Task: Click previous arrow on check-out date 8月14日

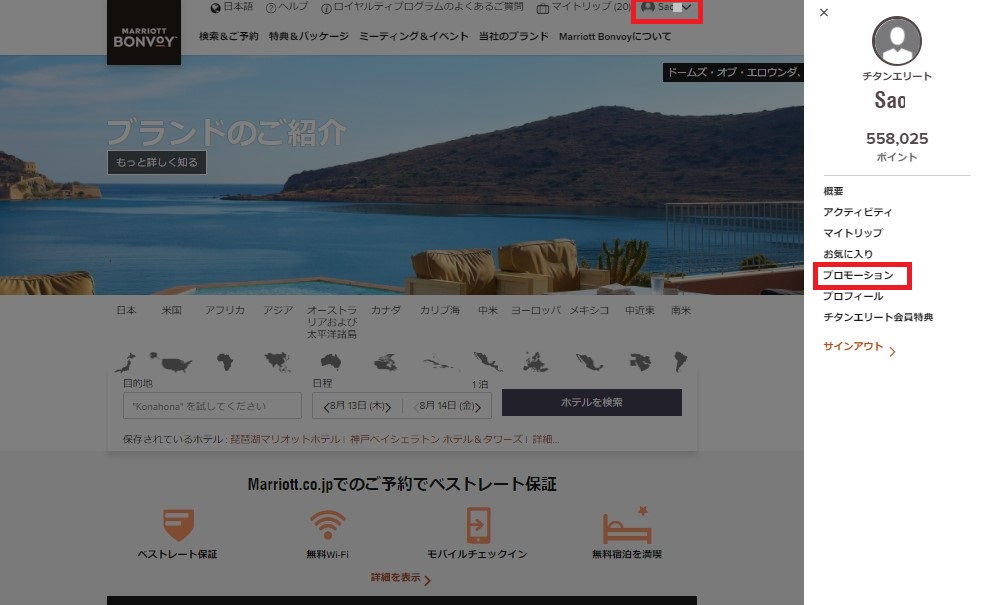Action: click(x=415, y=407)
